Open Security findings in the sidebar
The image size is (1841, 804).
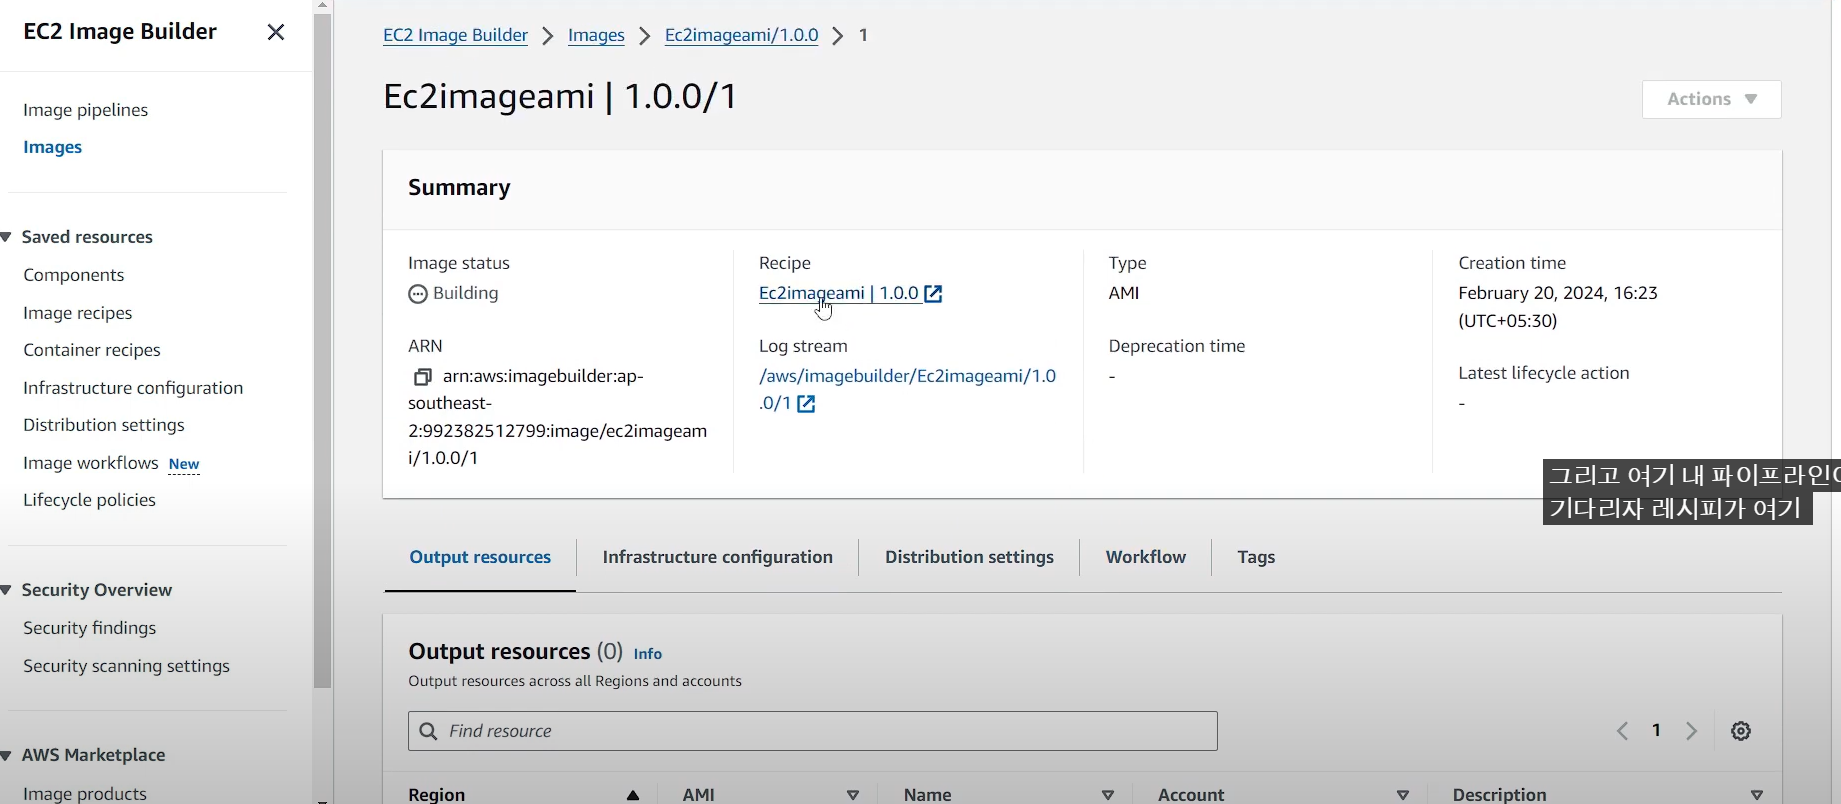pyautogui.click(x=90, y=628)
